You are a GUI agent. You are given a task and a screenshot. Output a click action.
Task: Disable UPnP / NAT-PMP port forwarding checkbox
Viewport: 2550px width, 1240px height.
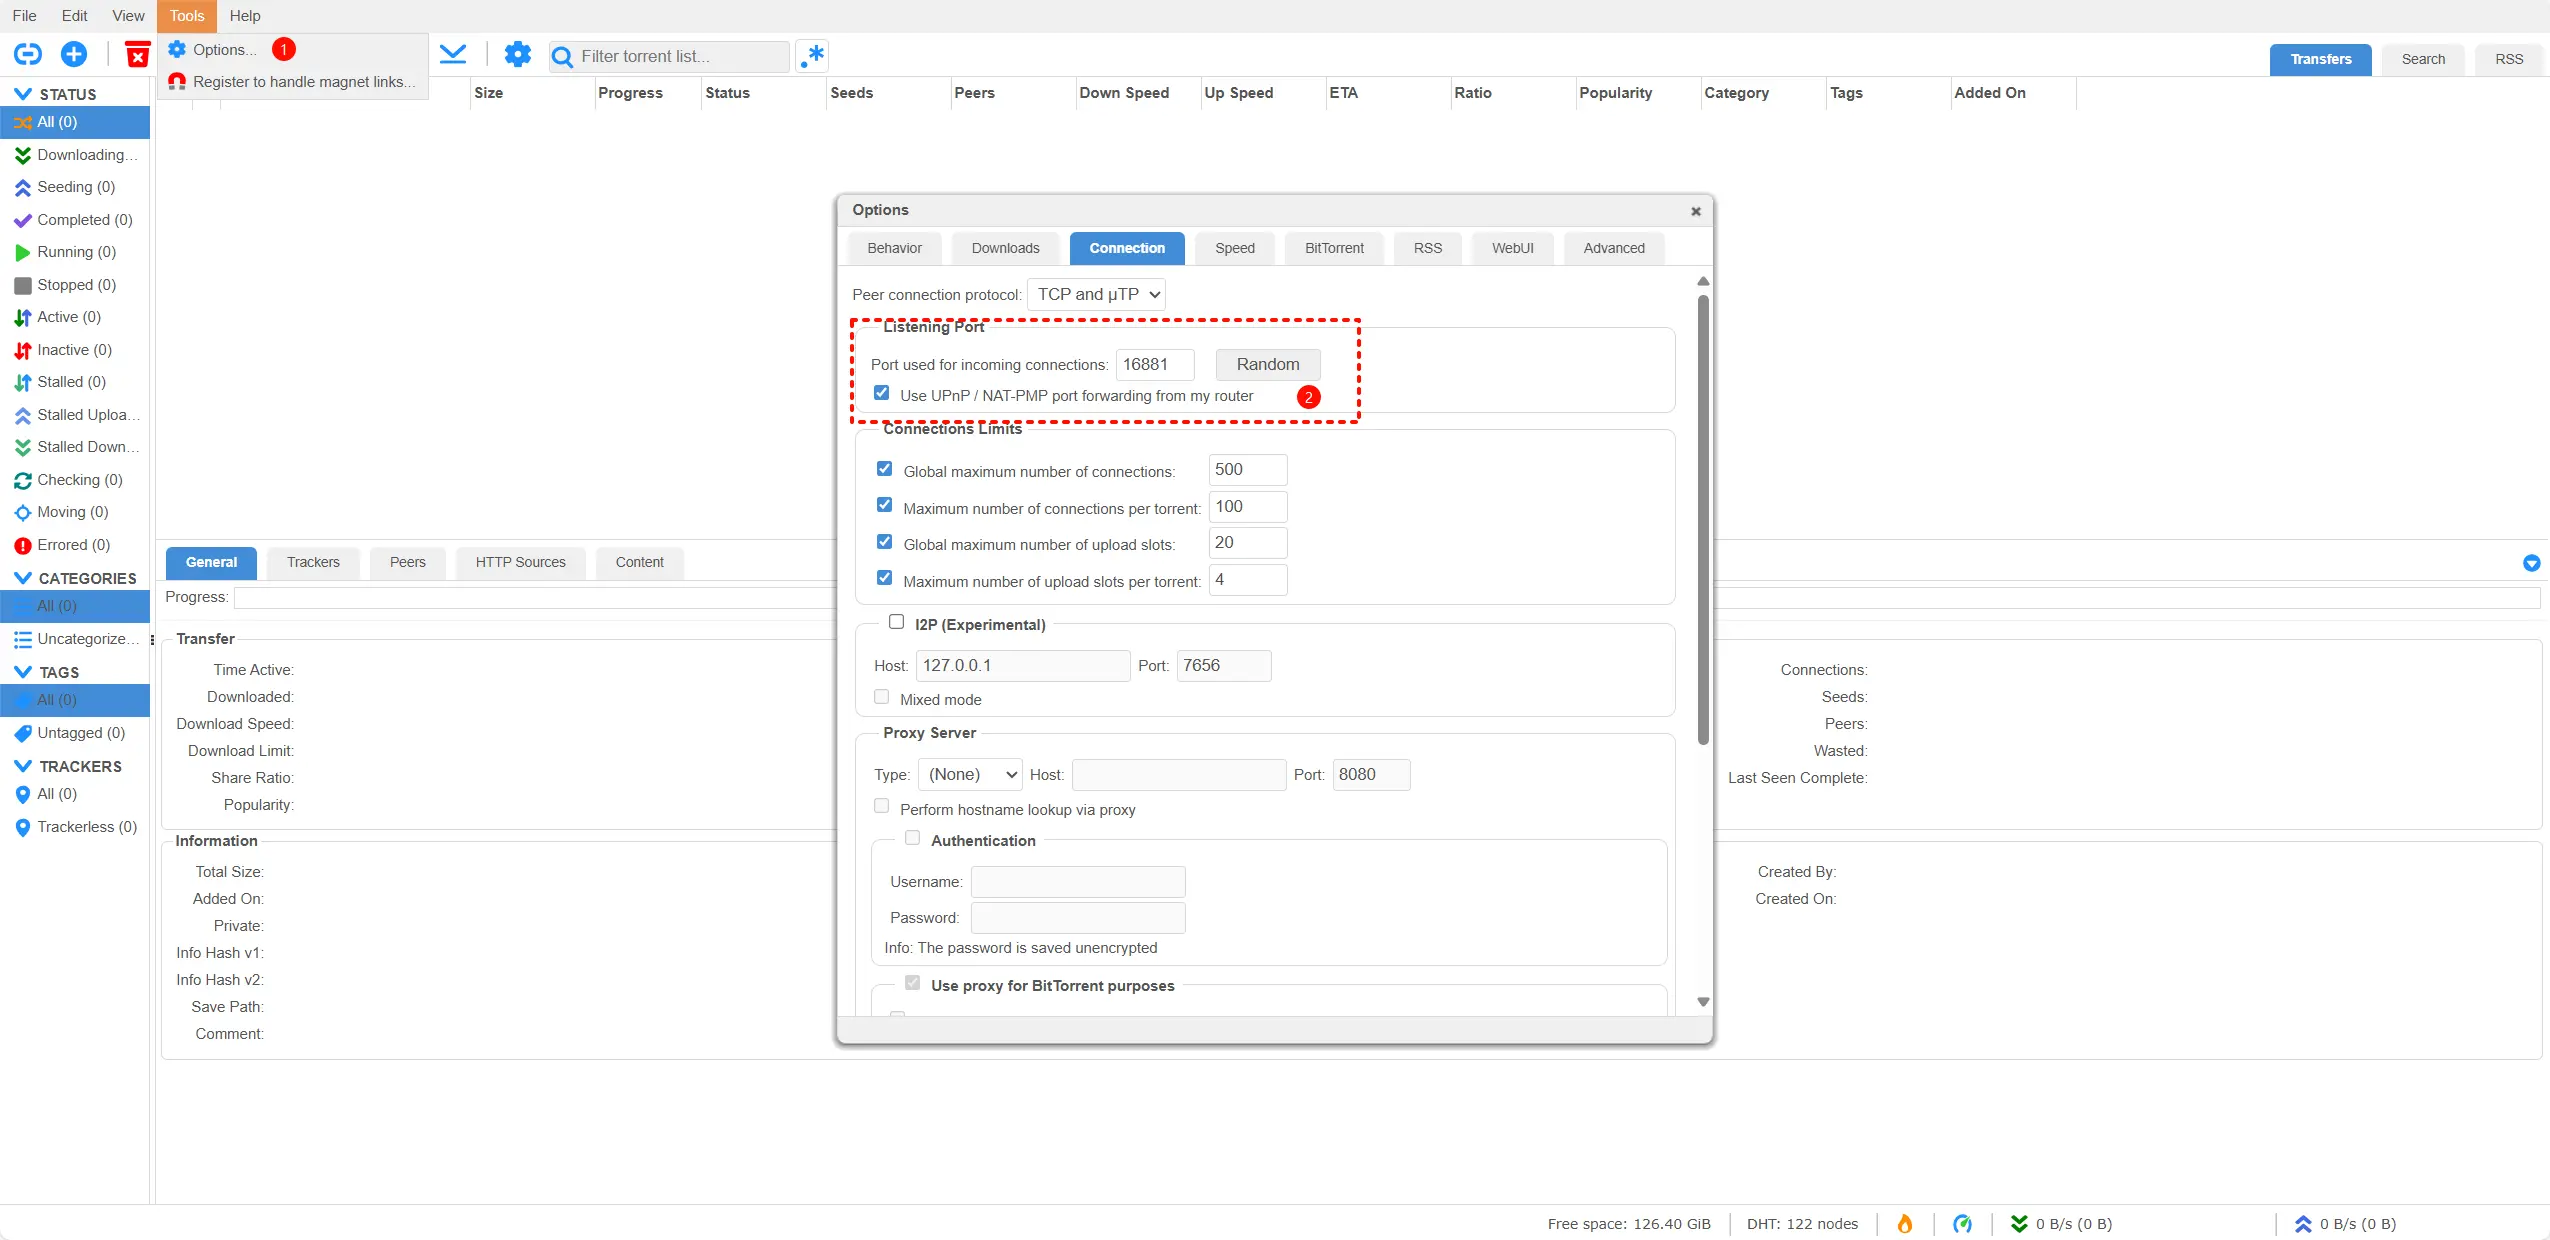tap(881, 393)
